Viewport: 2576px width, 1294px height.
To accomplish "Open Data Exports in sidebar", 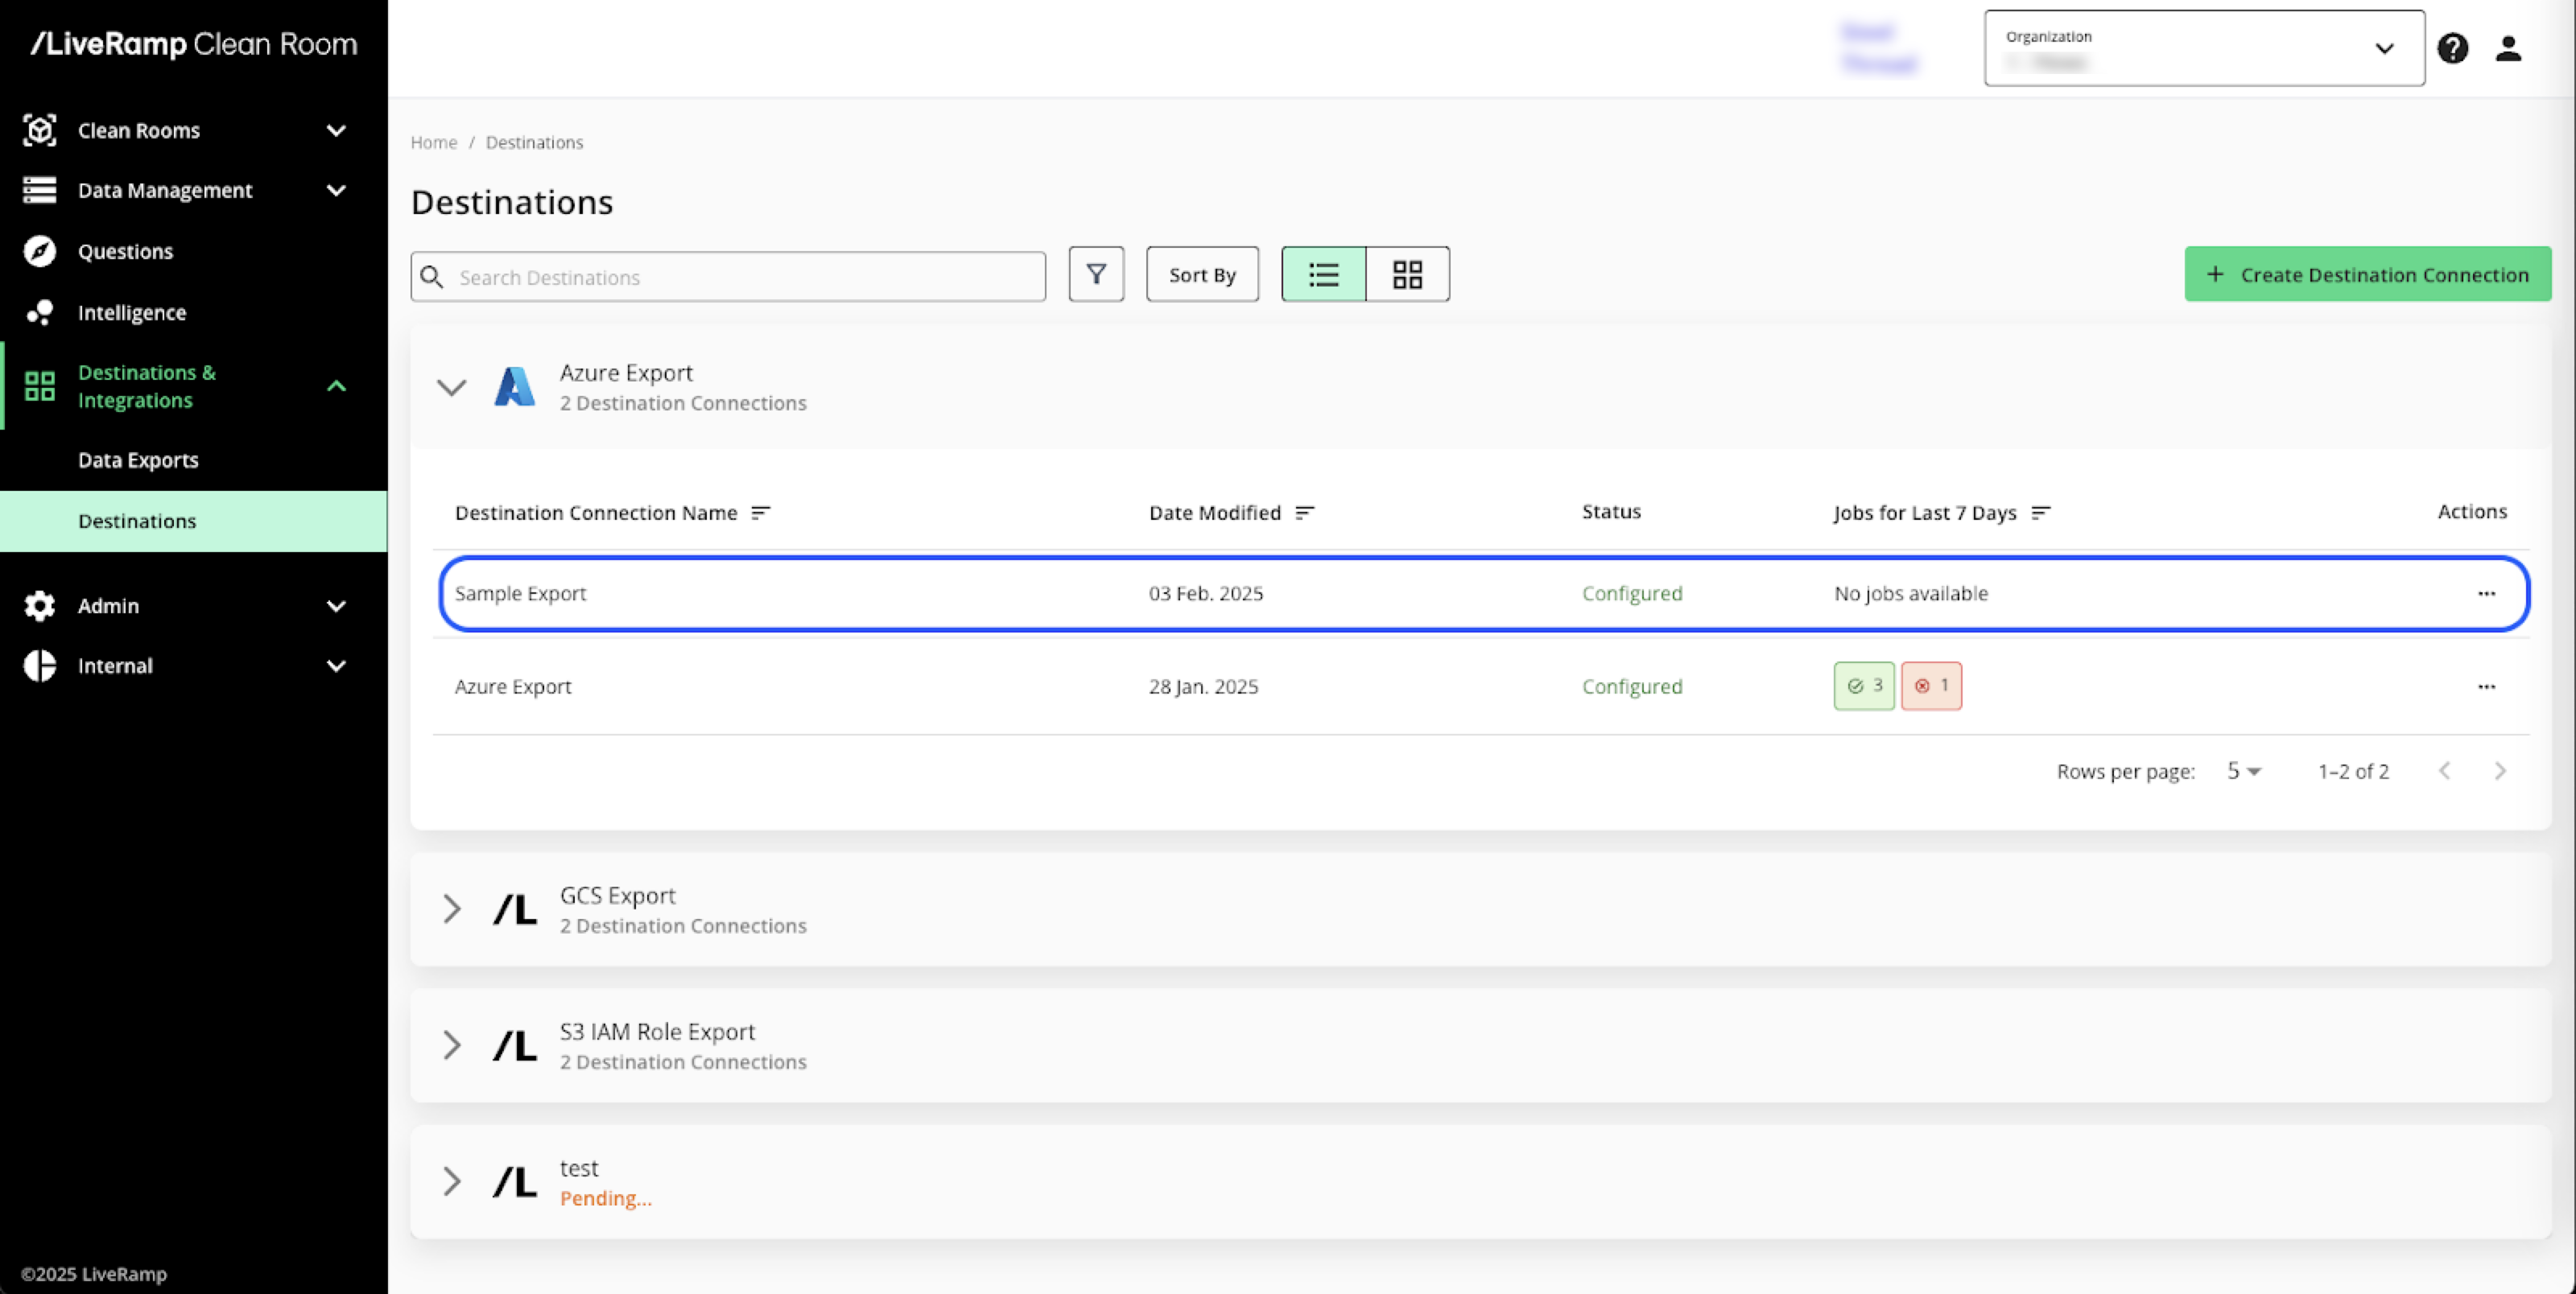I will pyautogui.click(x=138, y=460).
